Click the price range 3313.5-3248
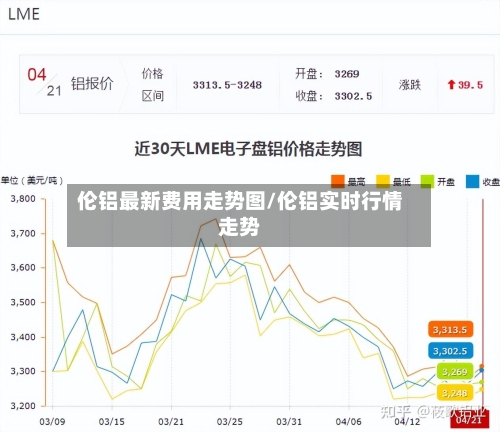 tap(227, 85)
